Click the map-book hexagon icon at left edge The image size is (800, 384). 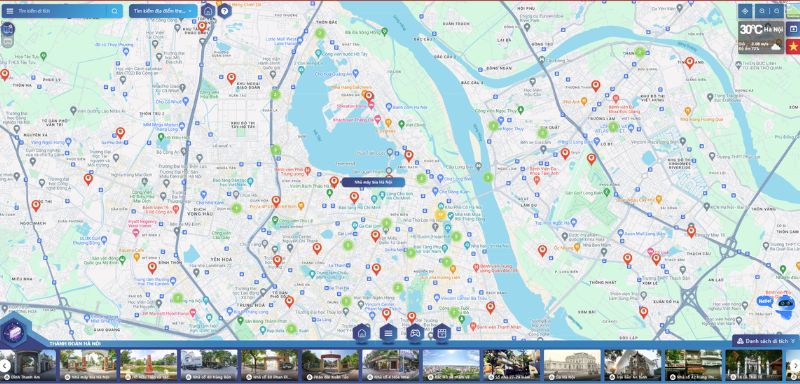(7, 29)
